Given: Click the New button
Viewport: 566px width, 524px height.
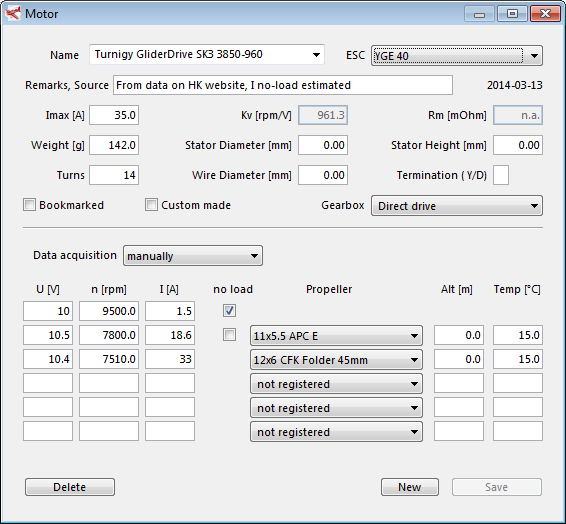Looking at the screenshot, I should pyautogui.click(x=410, y=487).
